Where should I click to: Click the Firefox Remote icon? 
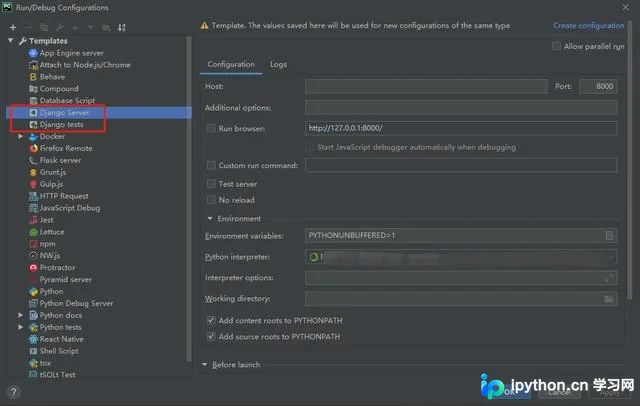coord(33,149)
